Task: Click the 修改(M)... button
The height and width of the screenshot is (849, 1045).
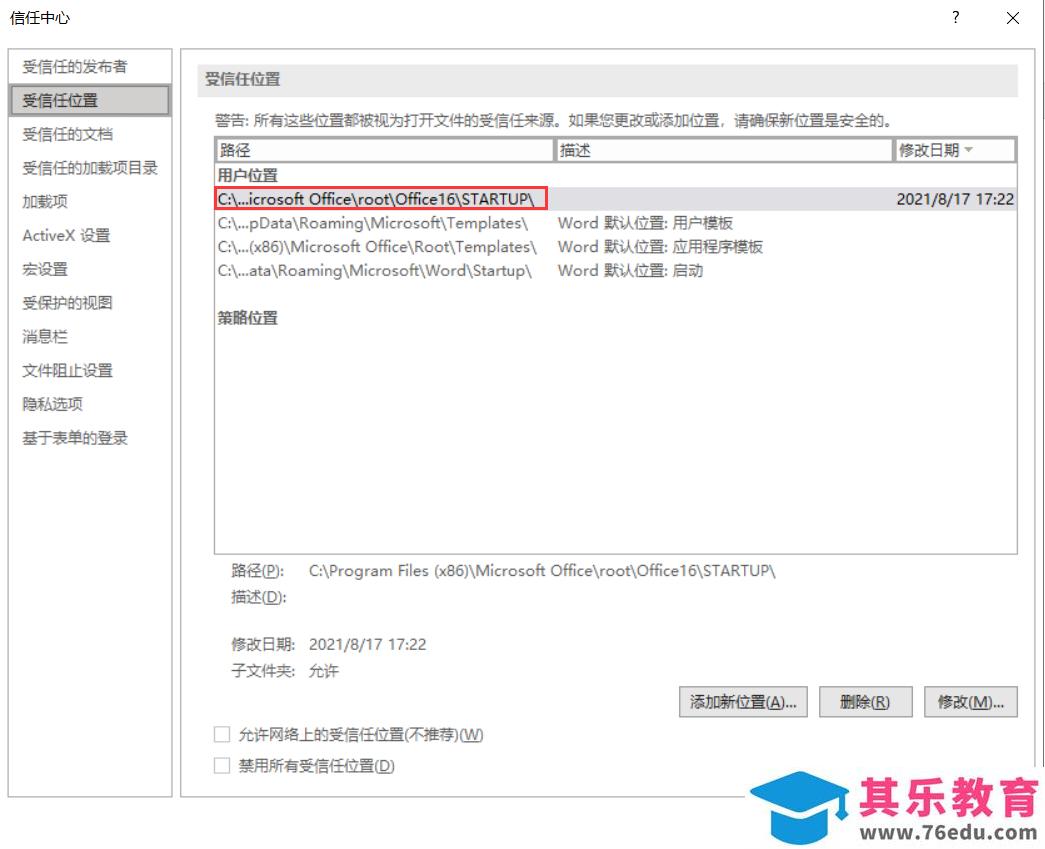Action: pyautogui.click(x=970, y=702)
